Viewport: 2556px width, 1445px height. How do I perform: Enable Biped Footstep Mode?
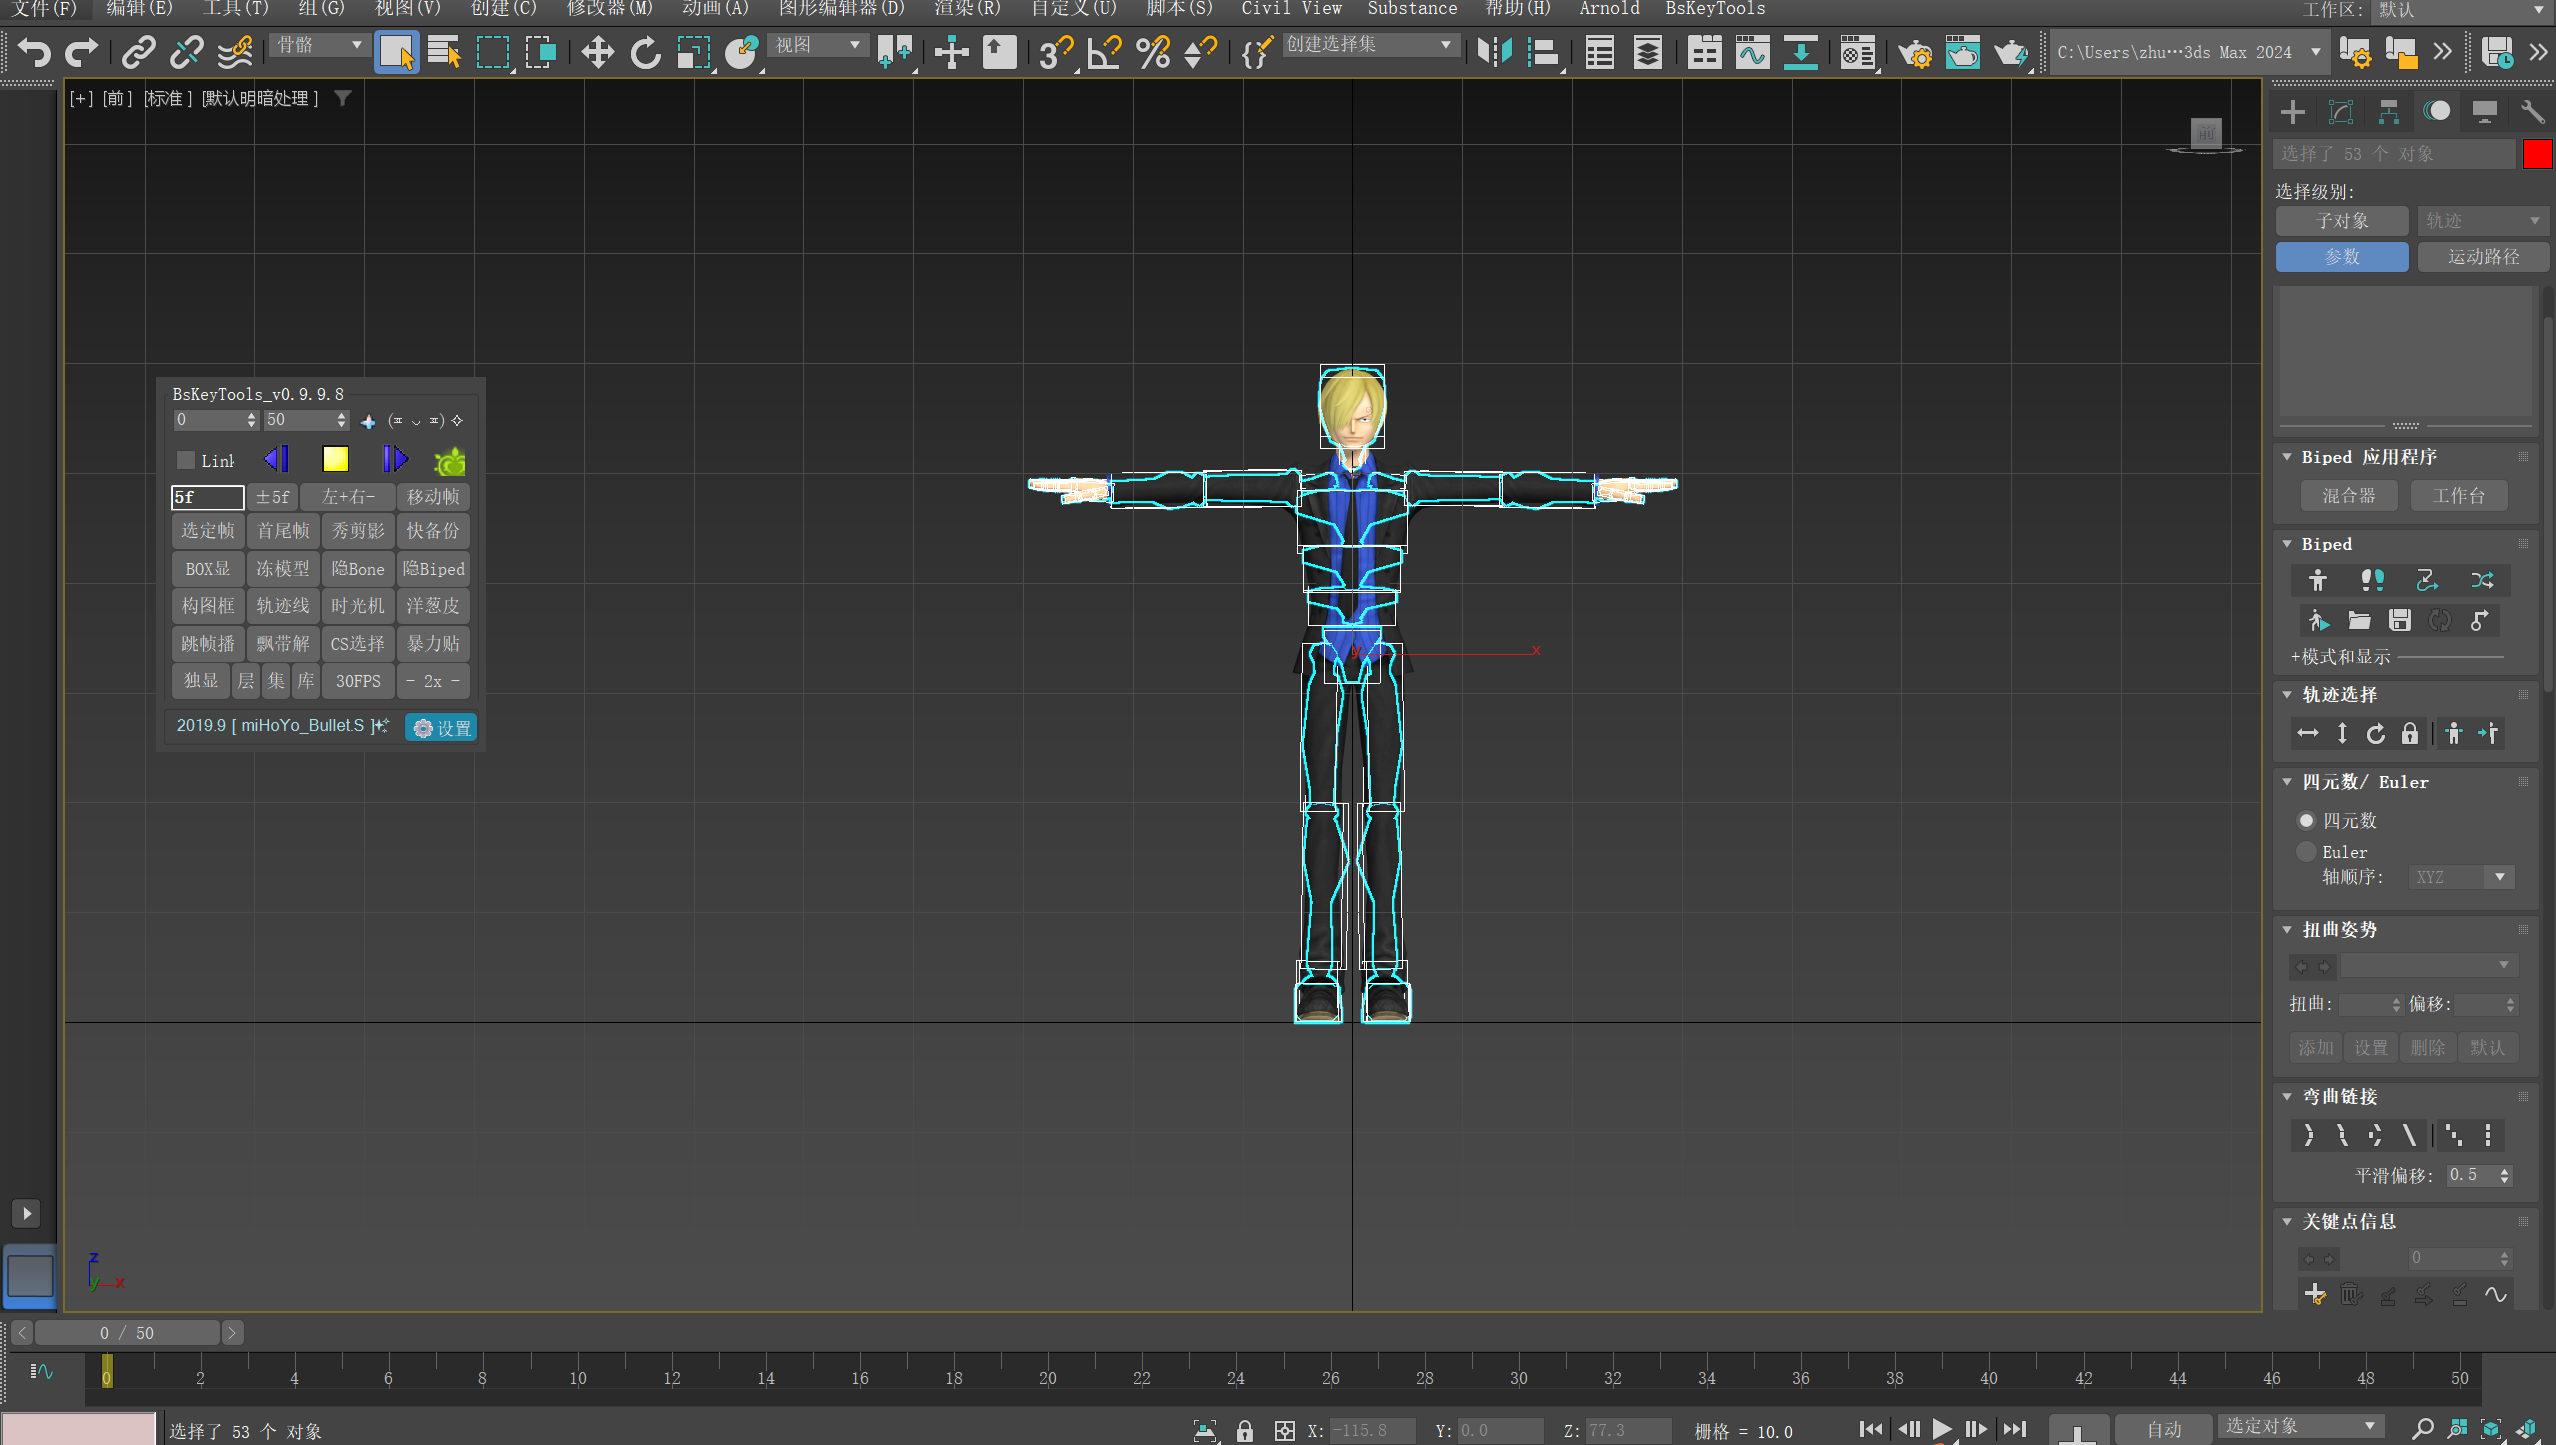tap(2372, 580)
